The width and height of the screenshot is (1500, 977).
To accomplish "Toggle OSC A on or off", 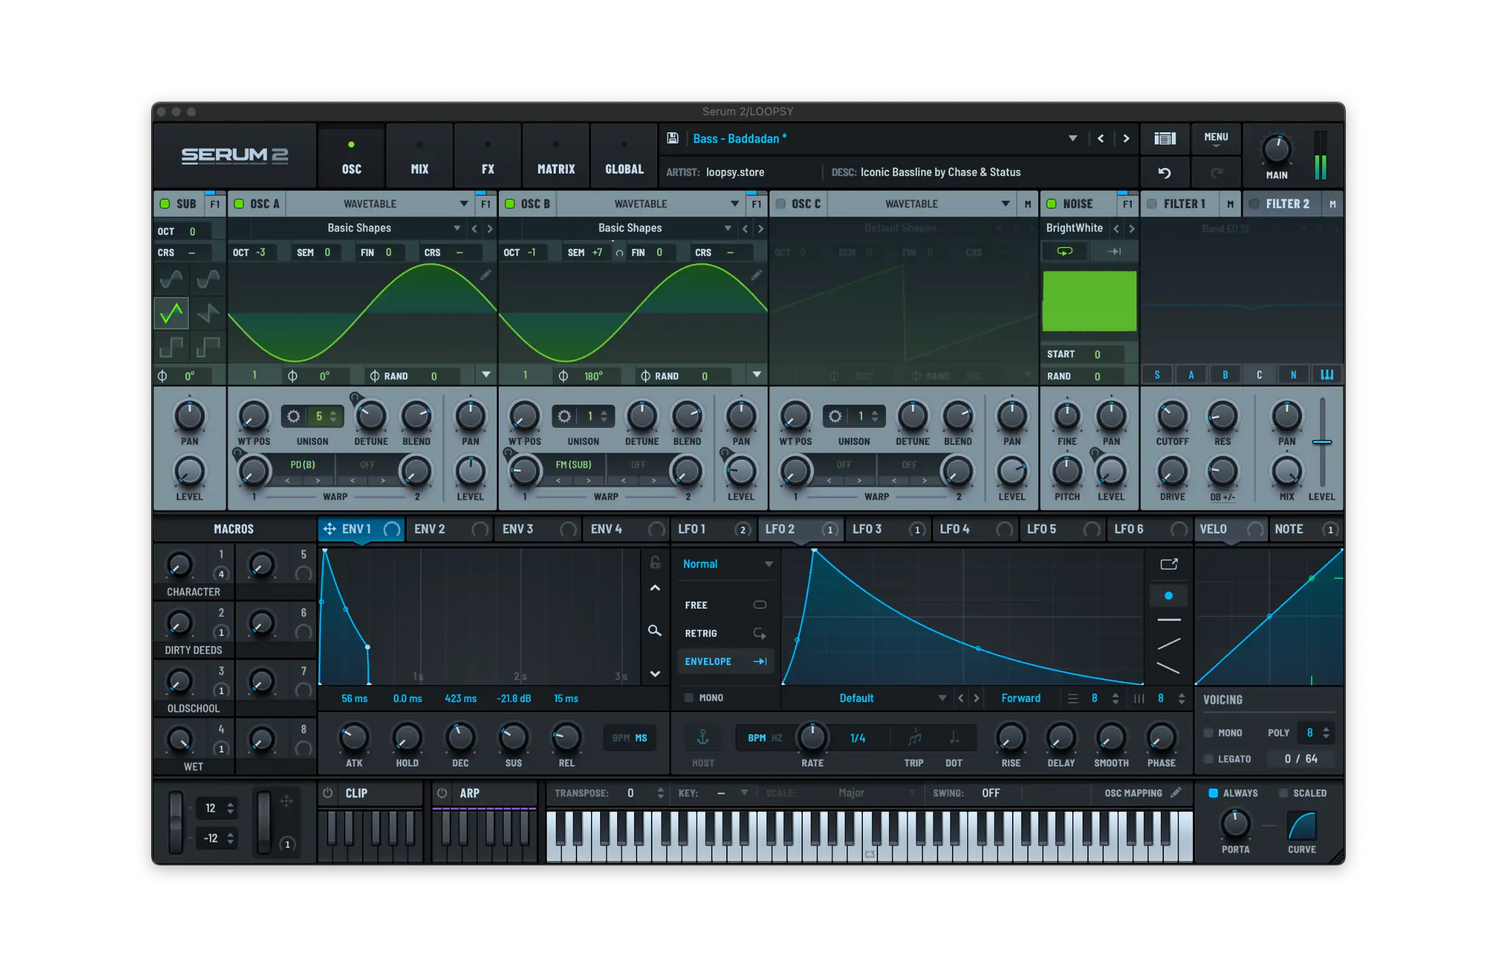I will coord(239,204).
